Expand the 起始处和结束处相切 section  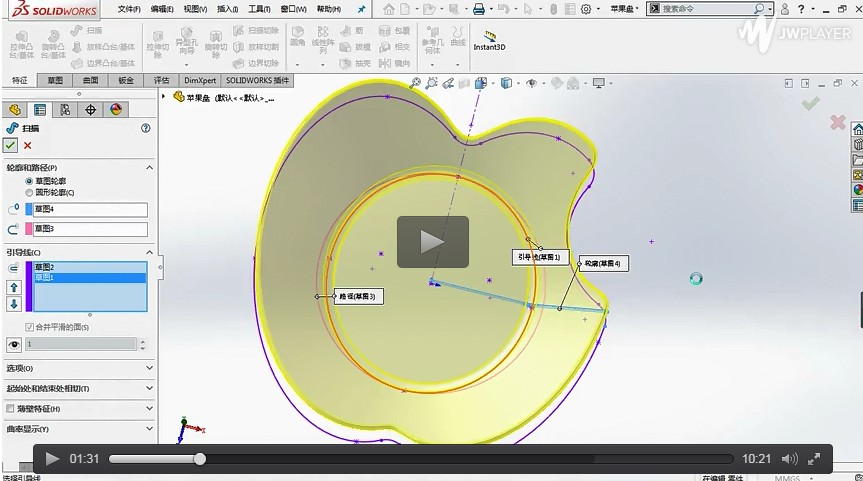point(80,388)
